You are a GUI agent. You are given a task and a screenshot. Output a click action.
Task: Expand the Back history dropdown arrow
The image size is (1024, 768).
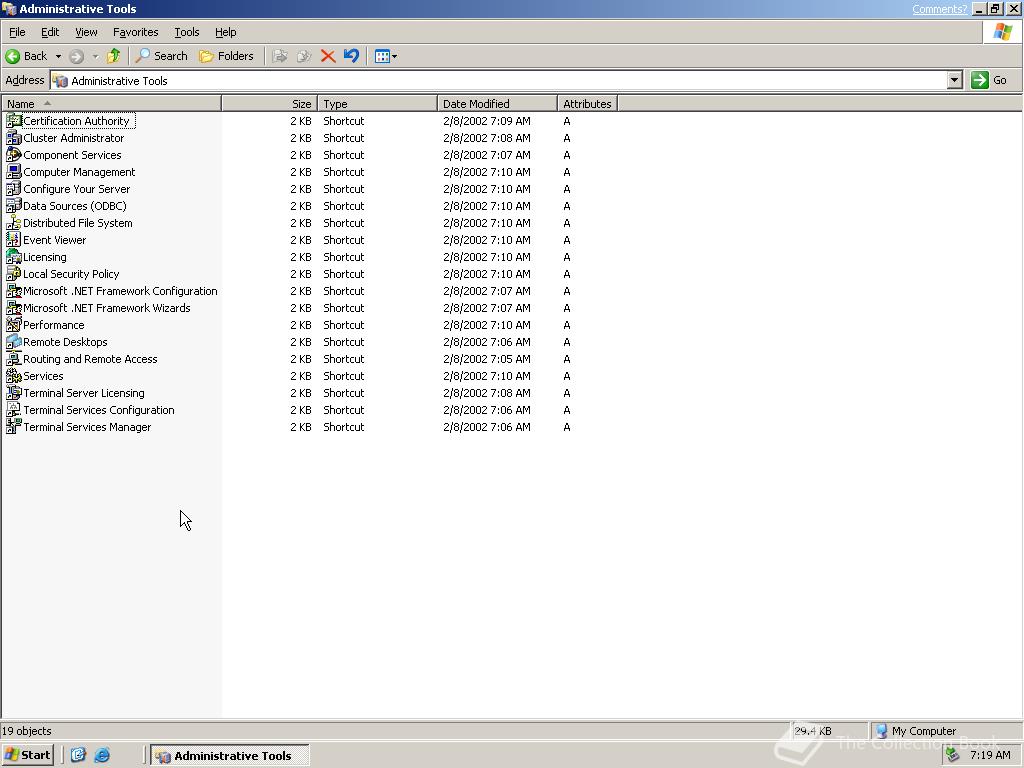tap(58, 56)
